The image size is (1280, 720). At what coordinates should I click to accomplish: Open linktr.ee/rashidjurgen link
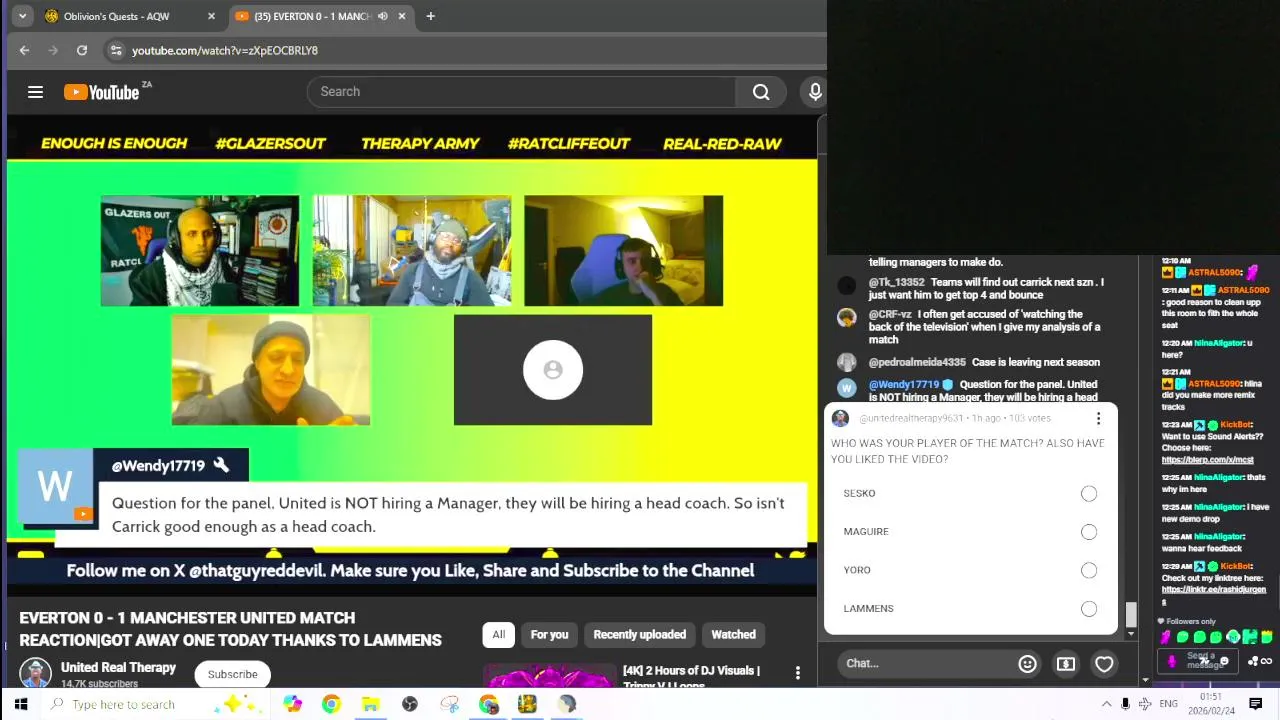[1213, 595]
